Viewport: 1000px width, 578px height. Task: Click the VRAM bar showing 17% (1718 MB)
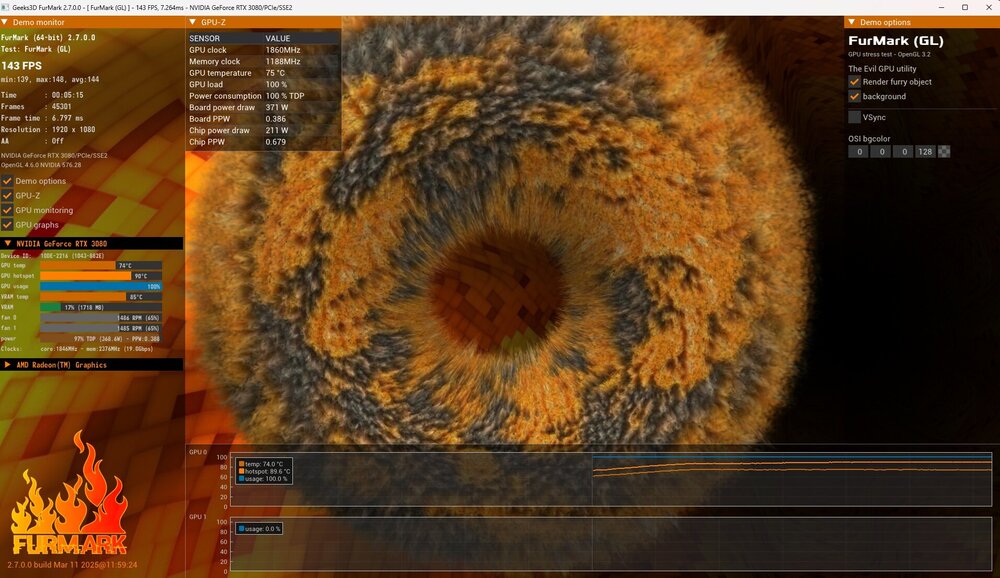click(x=101, y=308)
